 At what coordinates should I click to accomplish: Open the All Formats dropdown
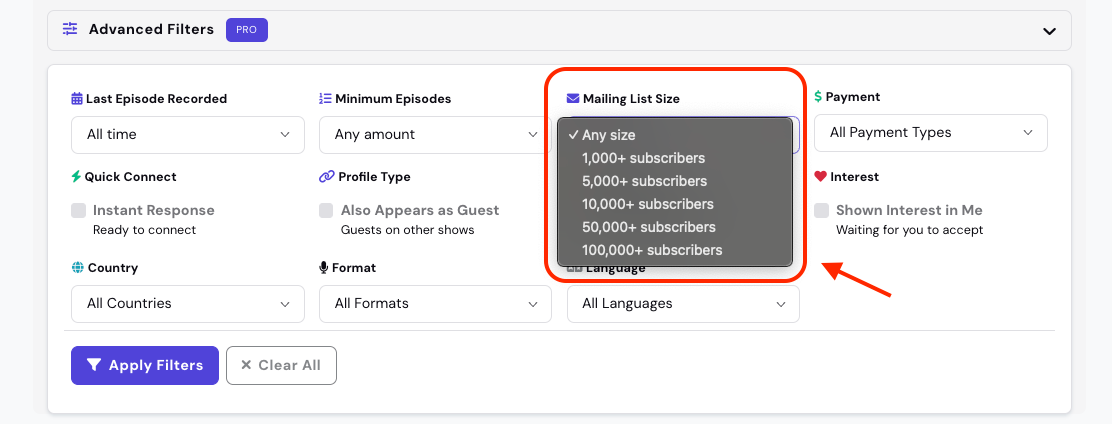point(435,303)
